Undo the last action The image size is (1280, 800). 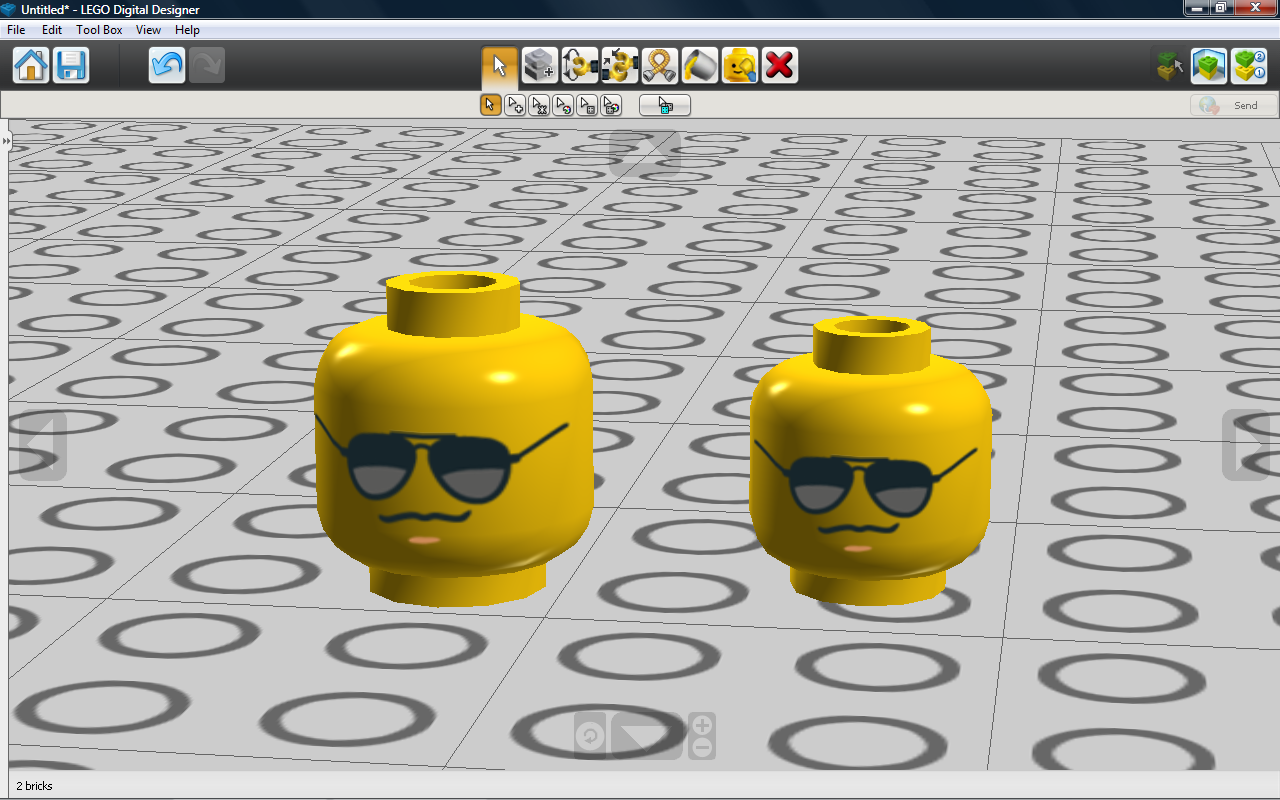167,65
